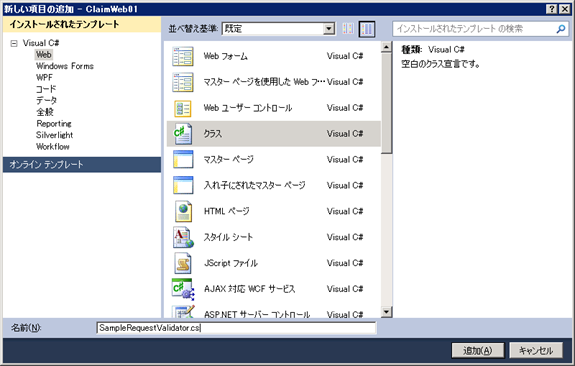Screen dimensions: 575x366
Task: Select the クラス template name
Action: click(213, 134)
